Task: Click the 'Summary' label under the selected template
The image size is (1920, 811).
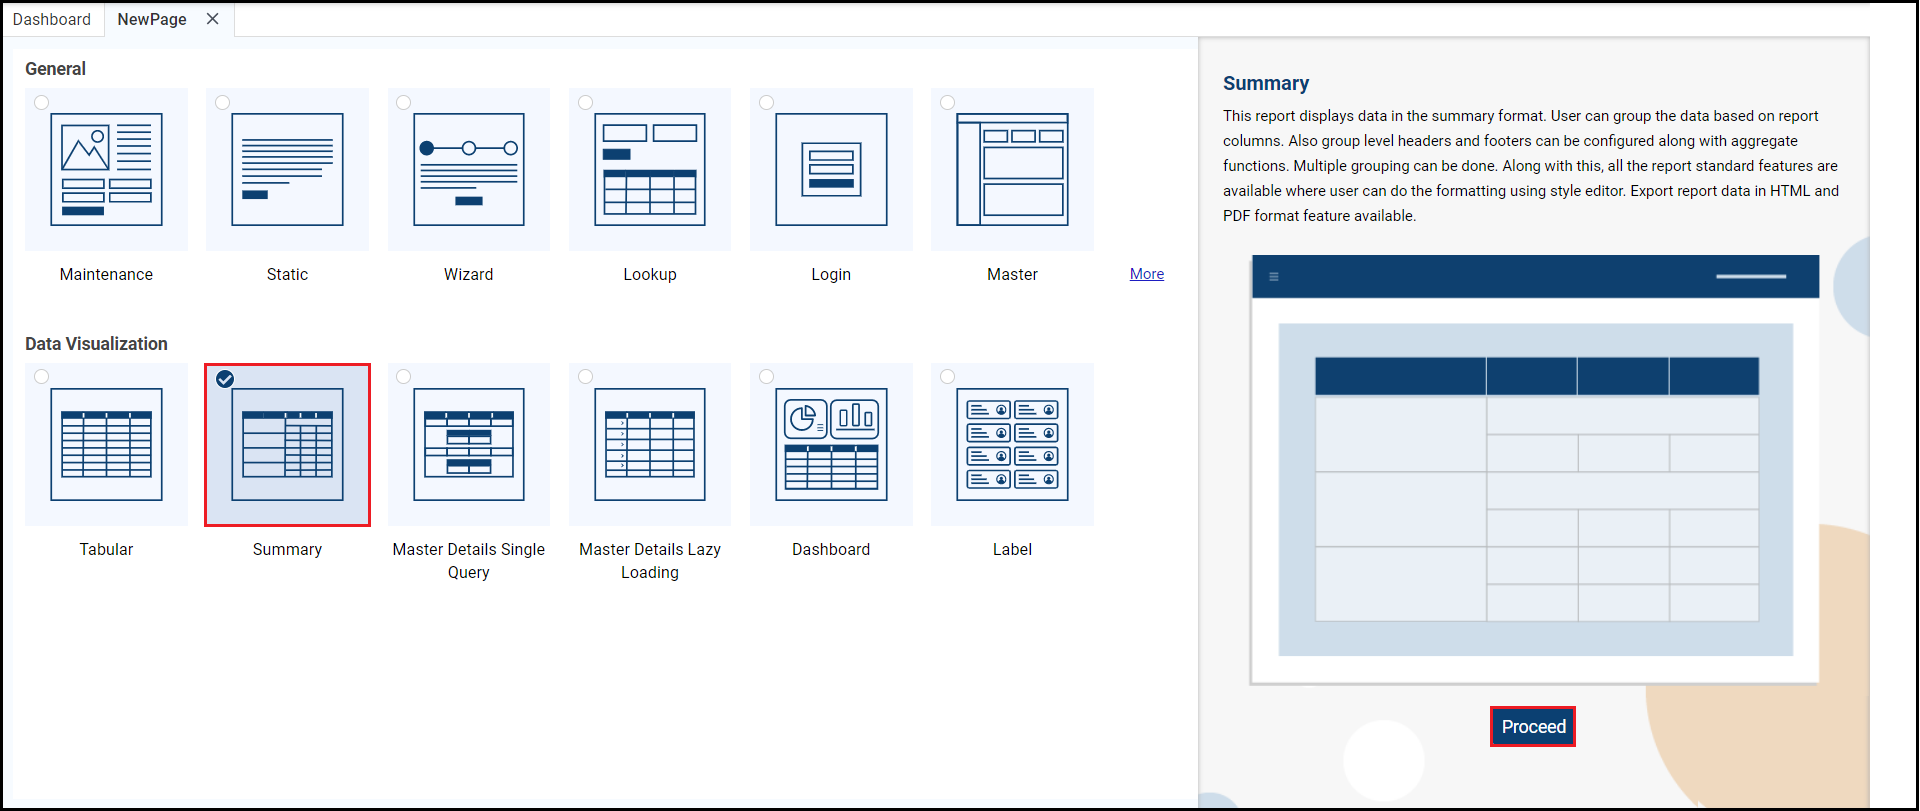Action: click(287, 549)
